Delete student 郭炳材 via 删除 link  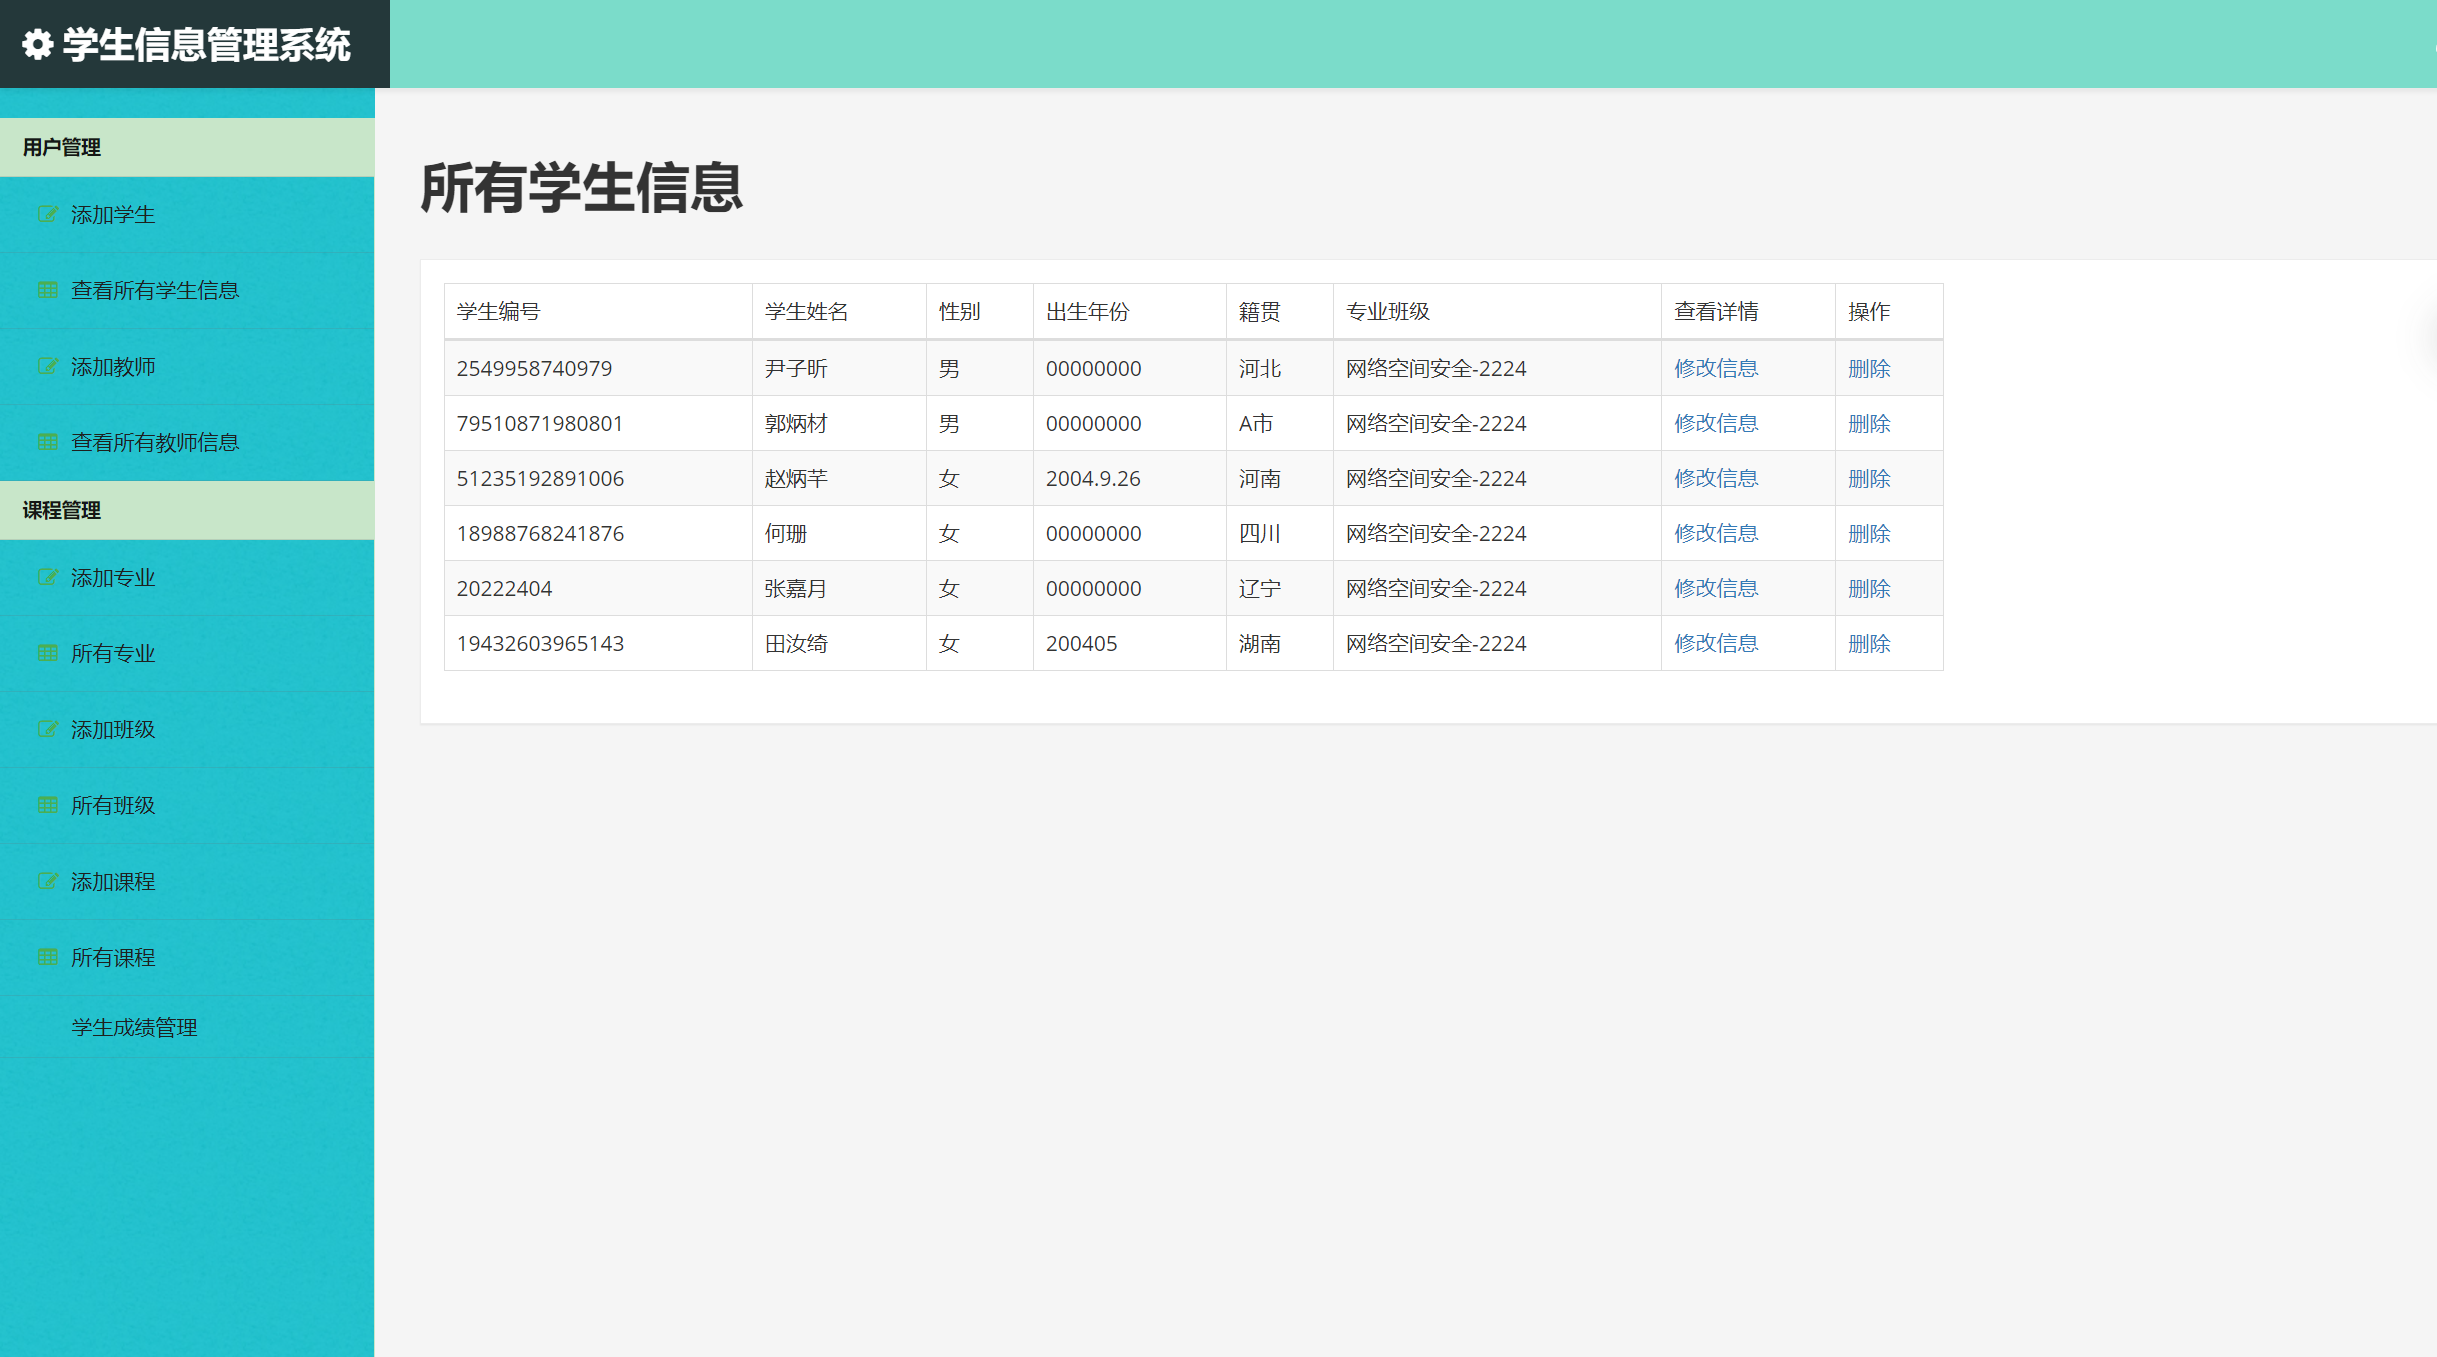[x=1868, y=423]
